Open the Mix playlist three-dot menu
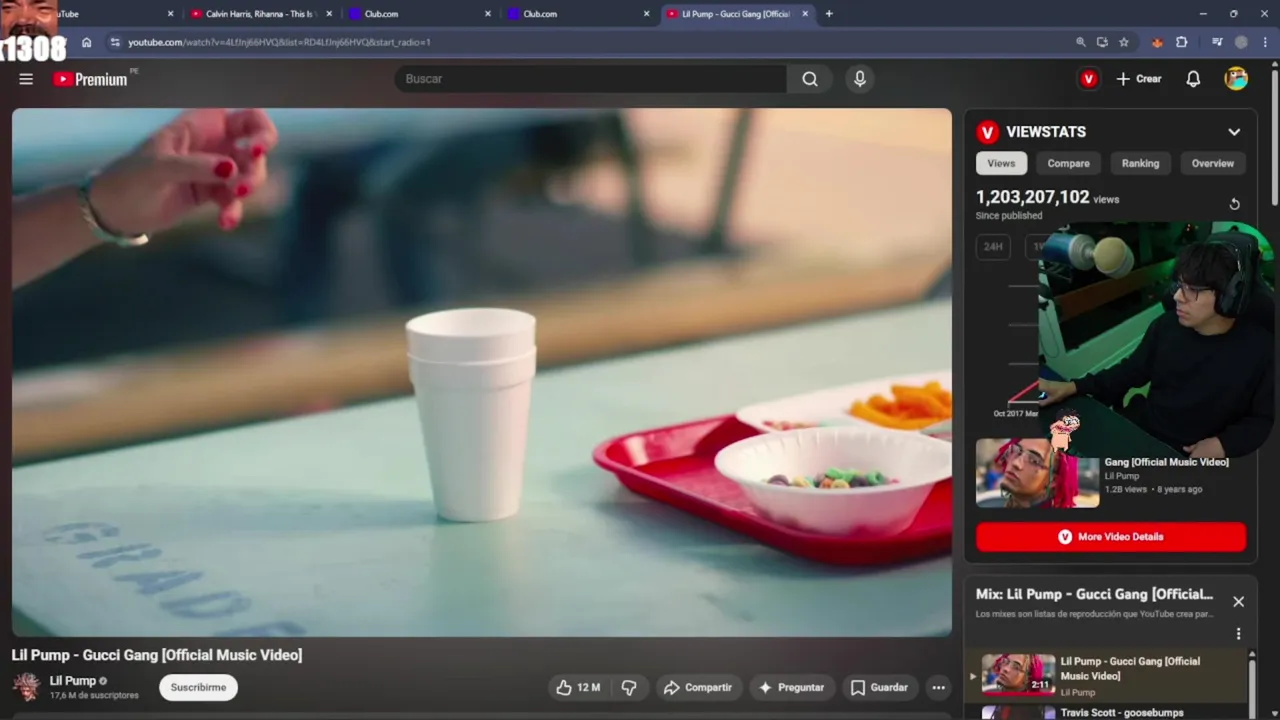This screenshot has width=1280, height=720. coord(1238,634)
